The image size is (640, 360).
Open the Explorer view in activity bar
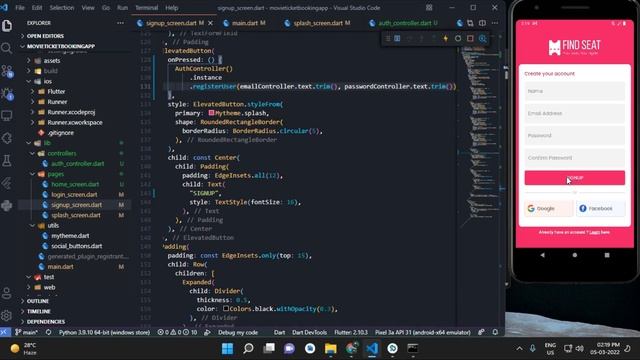pyautogui.click(x=7, y=26)
